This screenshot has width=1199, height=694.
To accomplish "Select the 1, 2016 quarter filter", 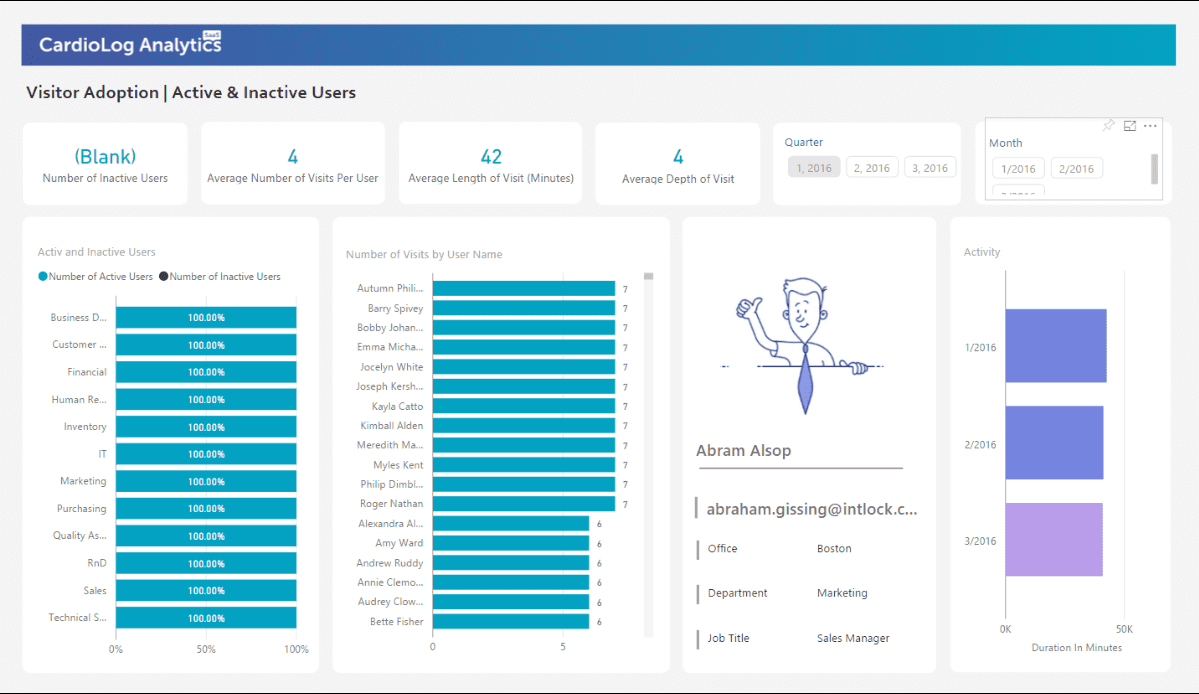I will coord(813,168).
